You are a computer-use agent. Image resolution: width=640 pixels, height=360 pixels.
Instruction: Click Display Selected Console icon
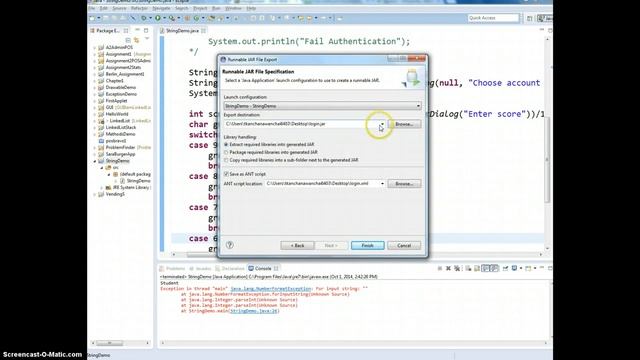tap(514, 268)
